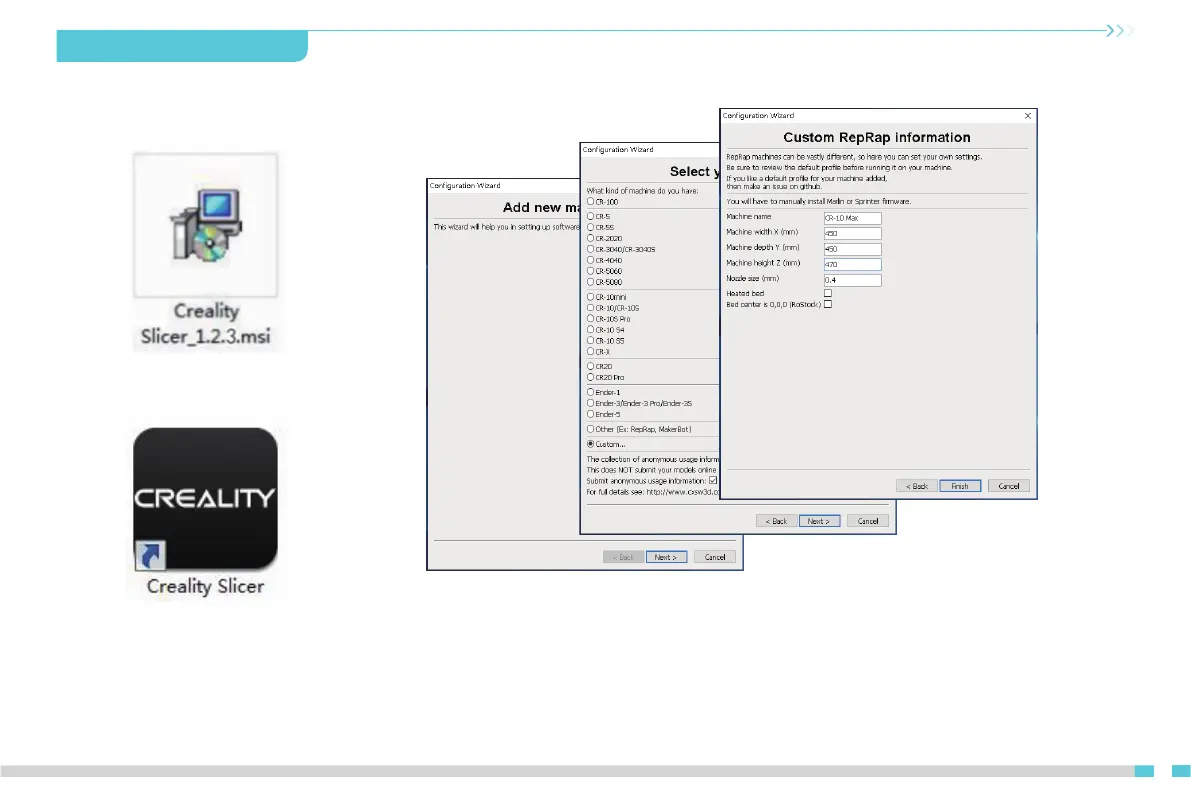Select the CR20 Pro radio button
The height and width of the screenshot is (794, 1191).
point(590,377)
